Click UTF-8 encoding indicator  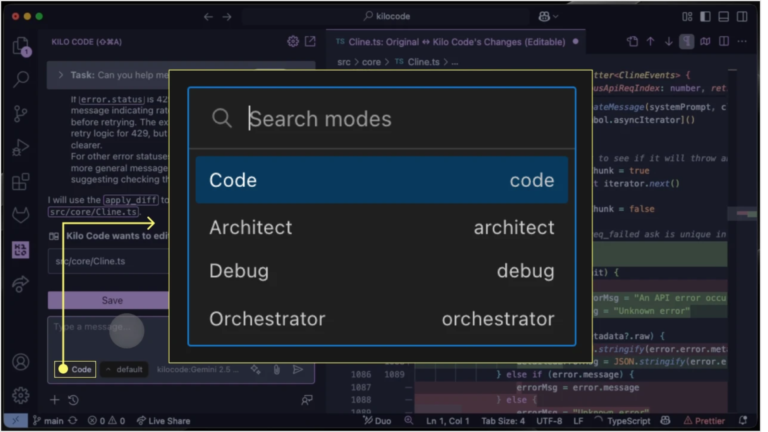click(549, 421)
